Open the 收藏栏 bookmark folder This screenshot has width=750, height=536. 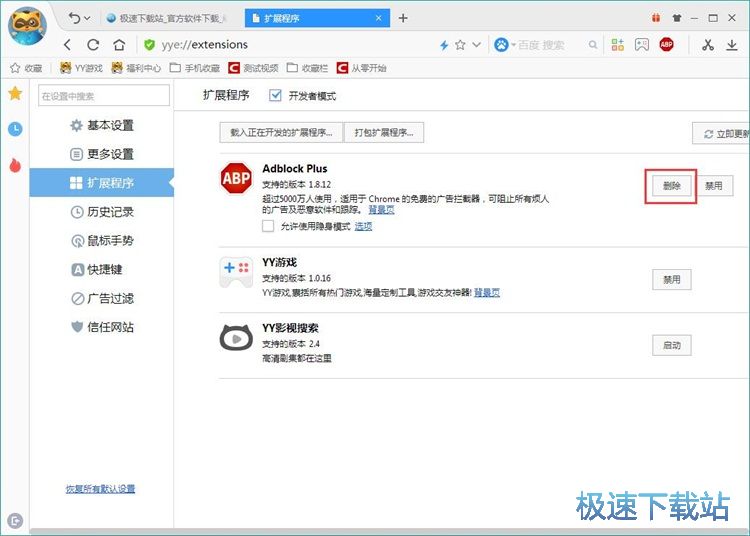tap(308, 68)
